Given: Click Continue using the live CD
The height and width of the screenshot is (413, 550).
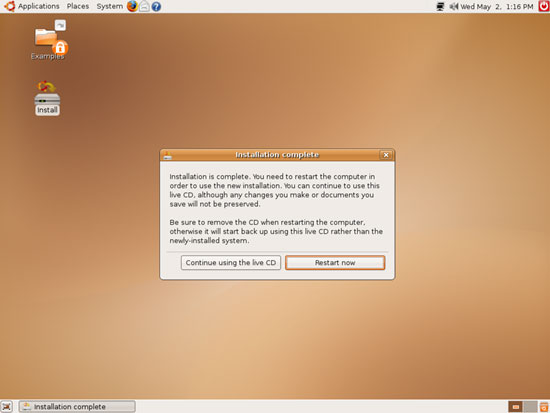Looking at the screenshot, I should pos(231,262).
